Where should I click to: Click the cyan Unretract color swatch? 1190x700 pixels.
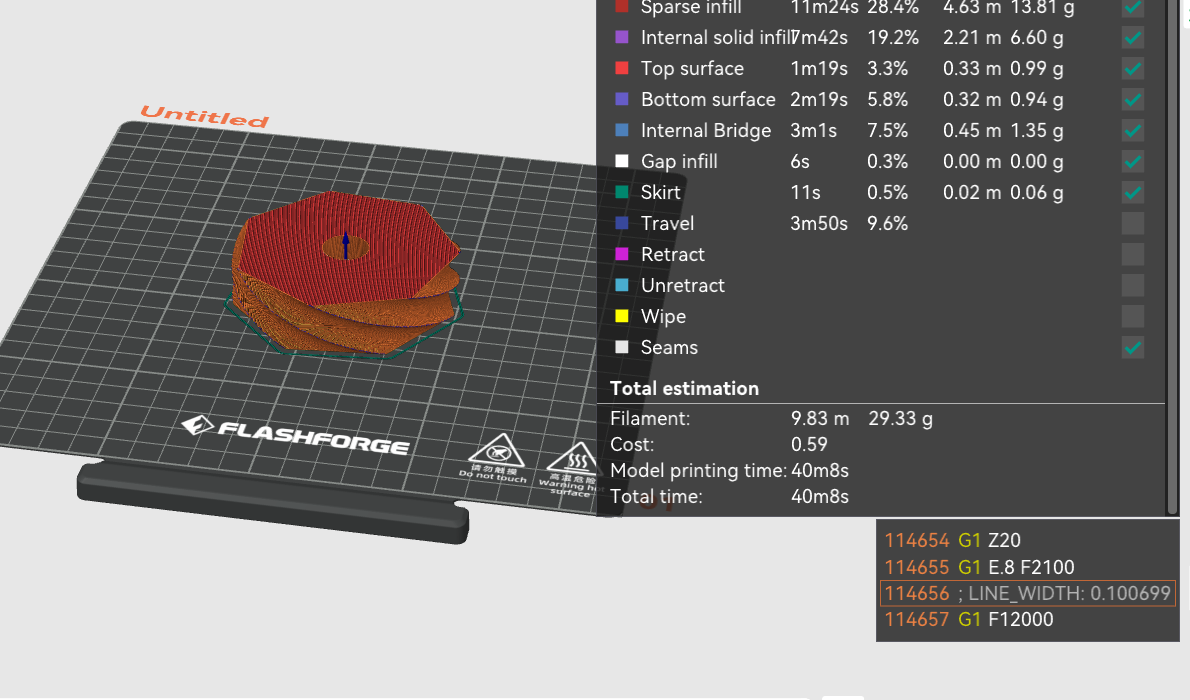622,285
